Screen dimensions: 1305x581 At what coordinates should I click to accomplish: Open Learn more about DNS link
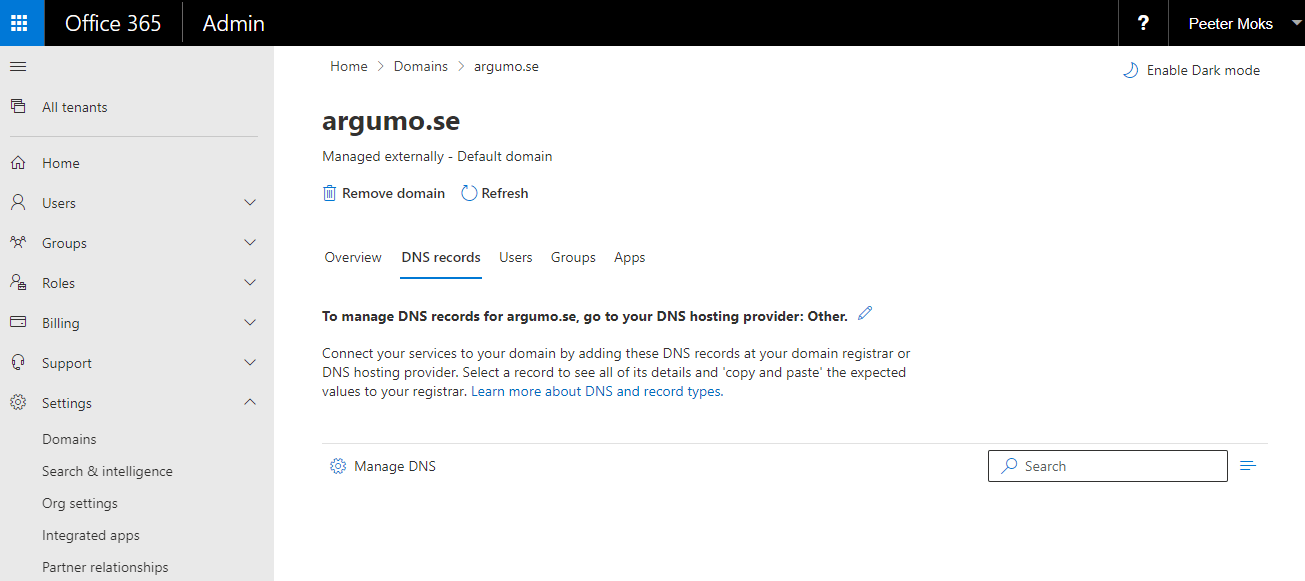coord(597,392)
